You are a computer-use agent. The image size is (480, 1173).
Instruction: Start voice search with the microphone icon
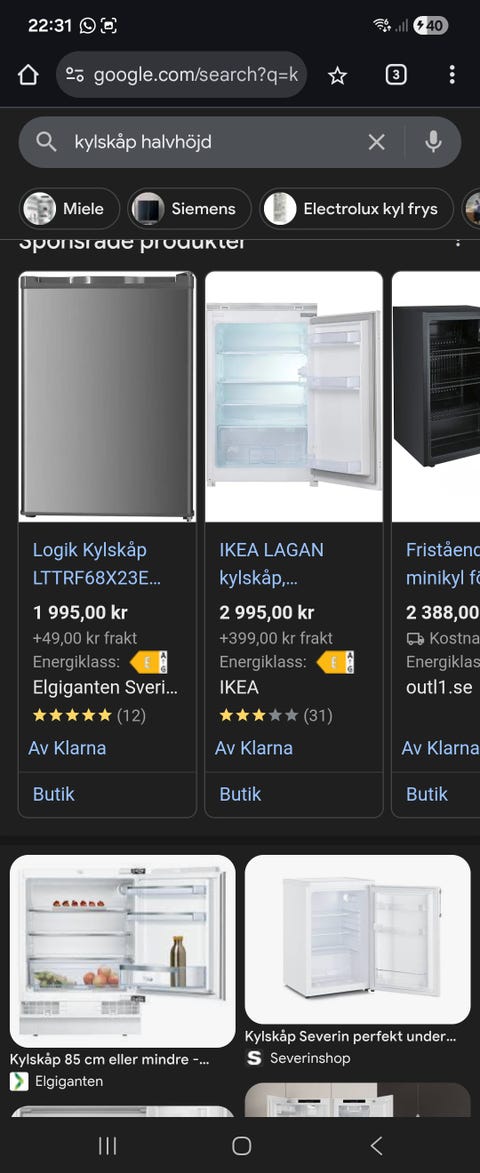433,141
